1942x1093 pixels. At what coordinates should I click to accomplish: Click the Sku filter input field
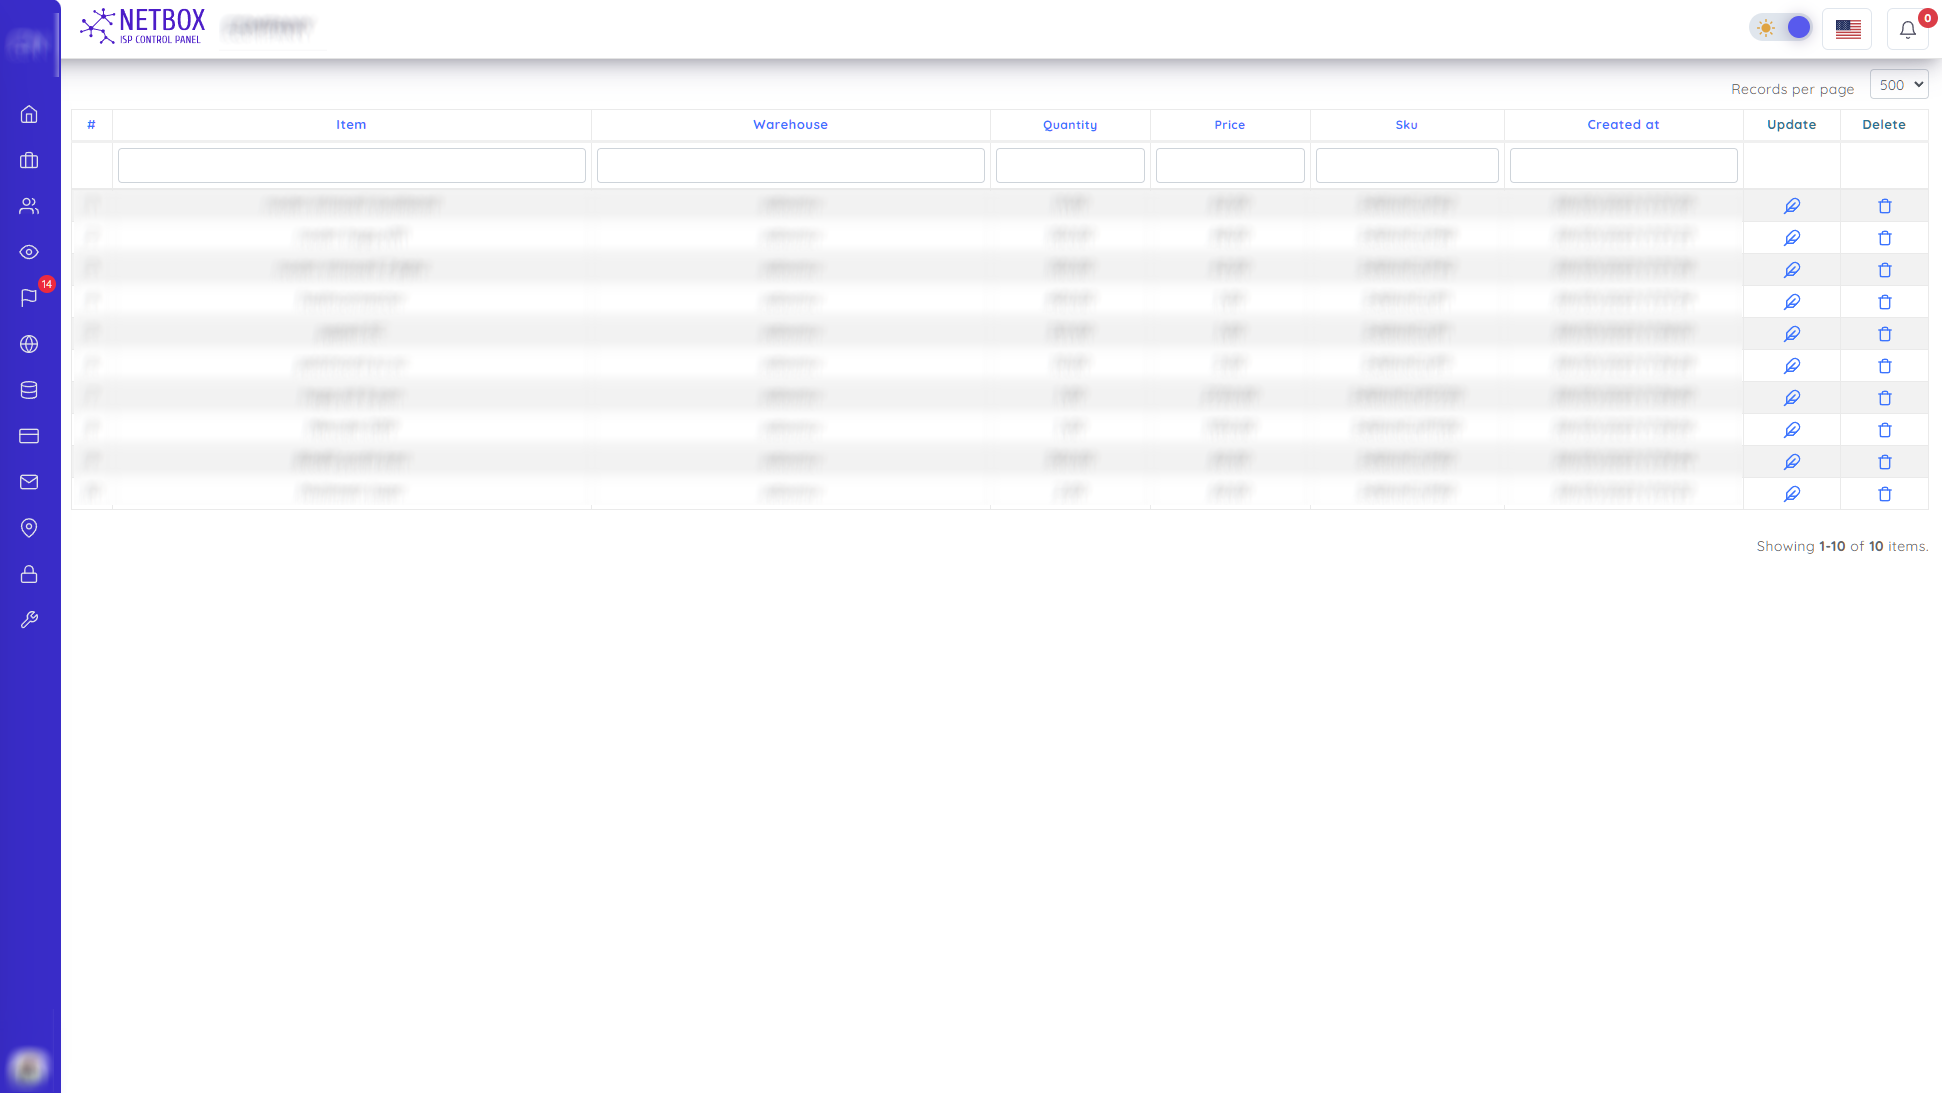pos(1406,165)
